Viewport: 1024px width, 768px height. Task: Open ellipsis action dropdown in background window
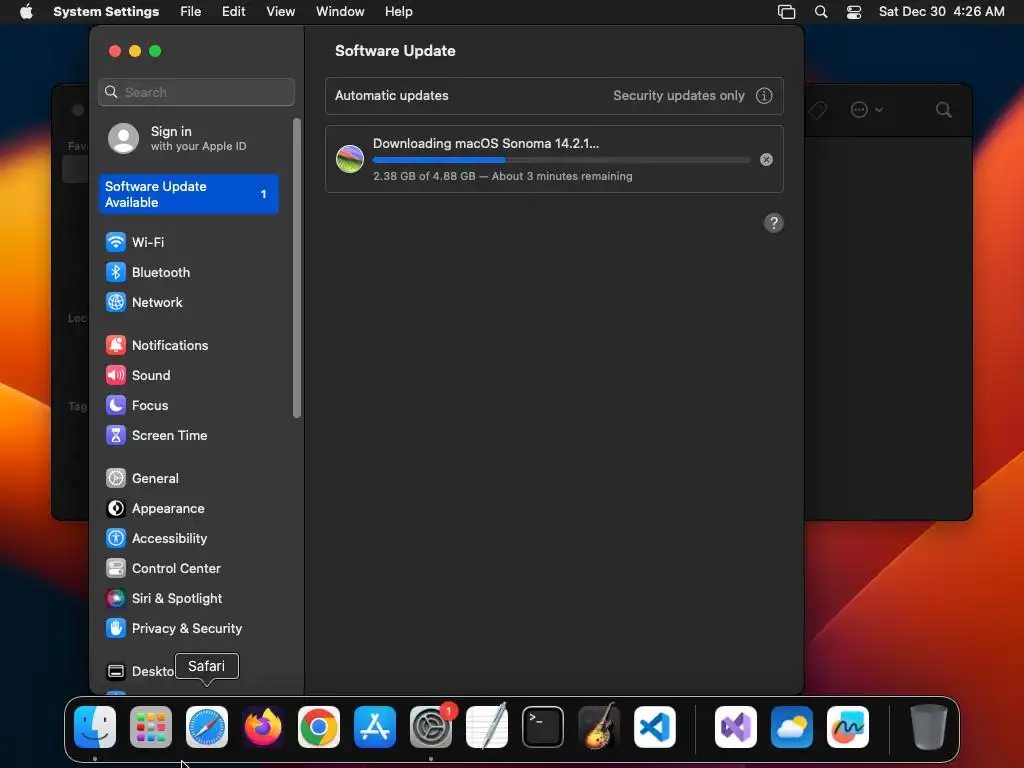pos(867,110)
